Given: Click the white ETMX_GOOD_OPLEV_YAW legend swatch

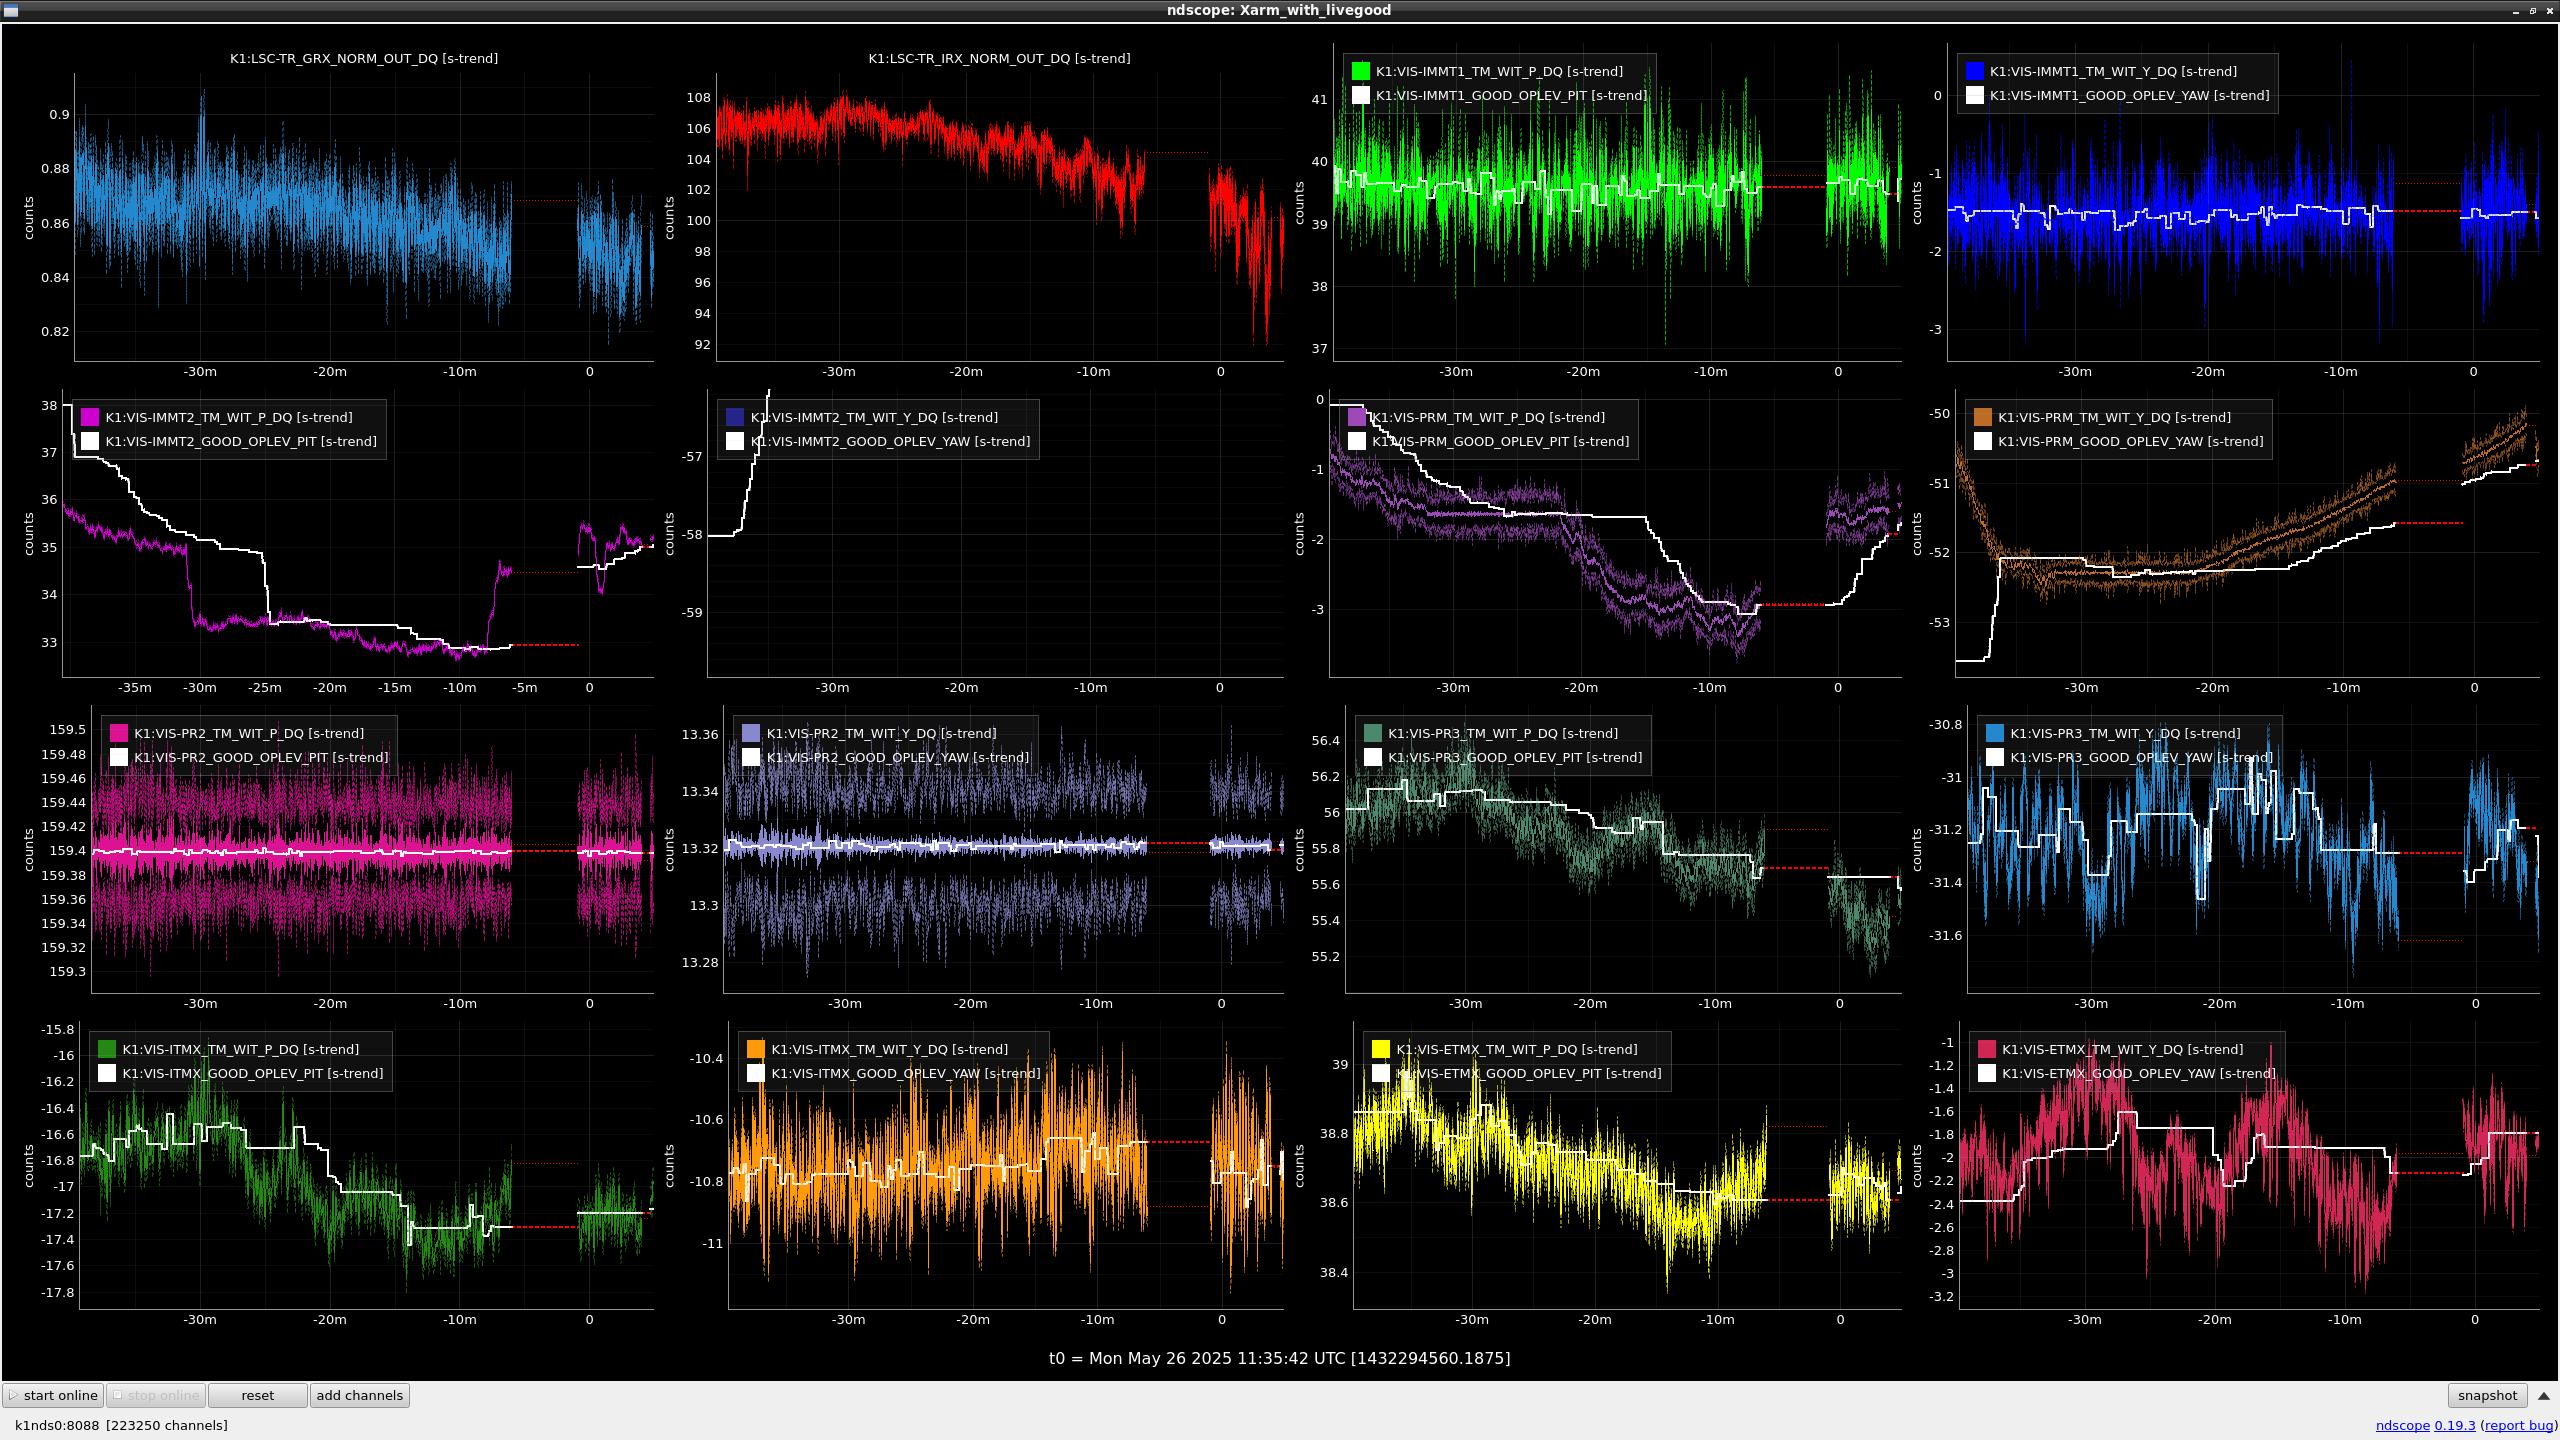Looking at the screenshot, I should tap(1987, 1073).
